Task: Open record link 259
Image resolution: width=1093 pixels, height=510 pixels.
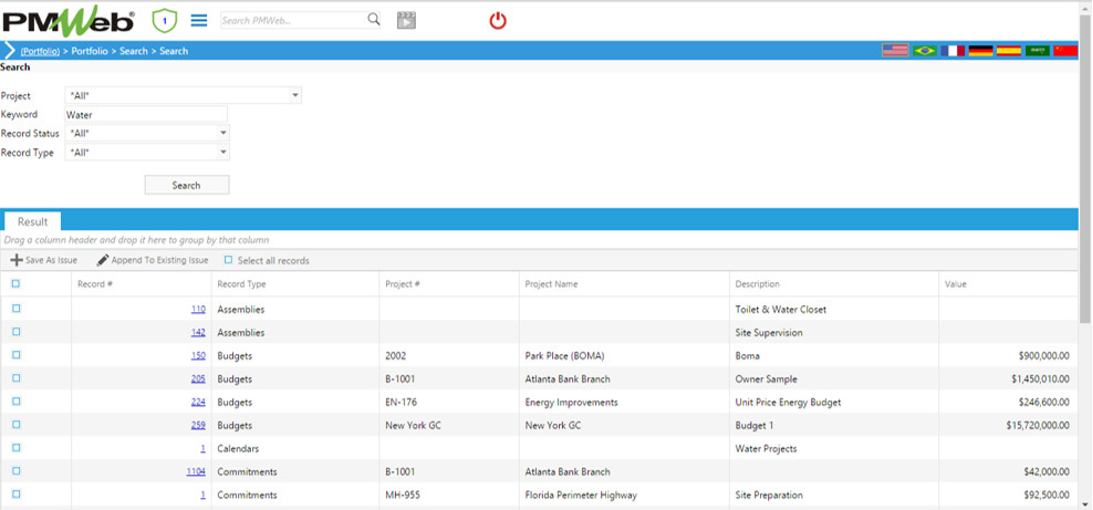Action: pyautogui.click(x=198, y=425)
